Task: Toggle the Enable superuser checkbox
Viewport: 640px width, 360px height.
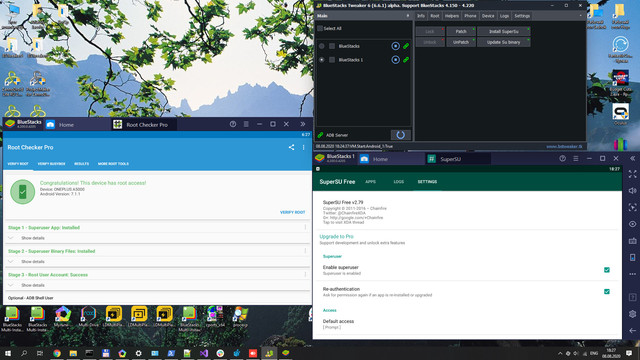Action: pyautogui.click(x=607, y=270)
